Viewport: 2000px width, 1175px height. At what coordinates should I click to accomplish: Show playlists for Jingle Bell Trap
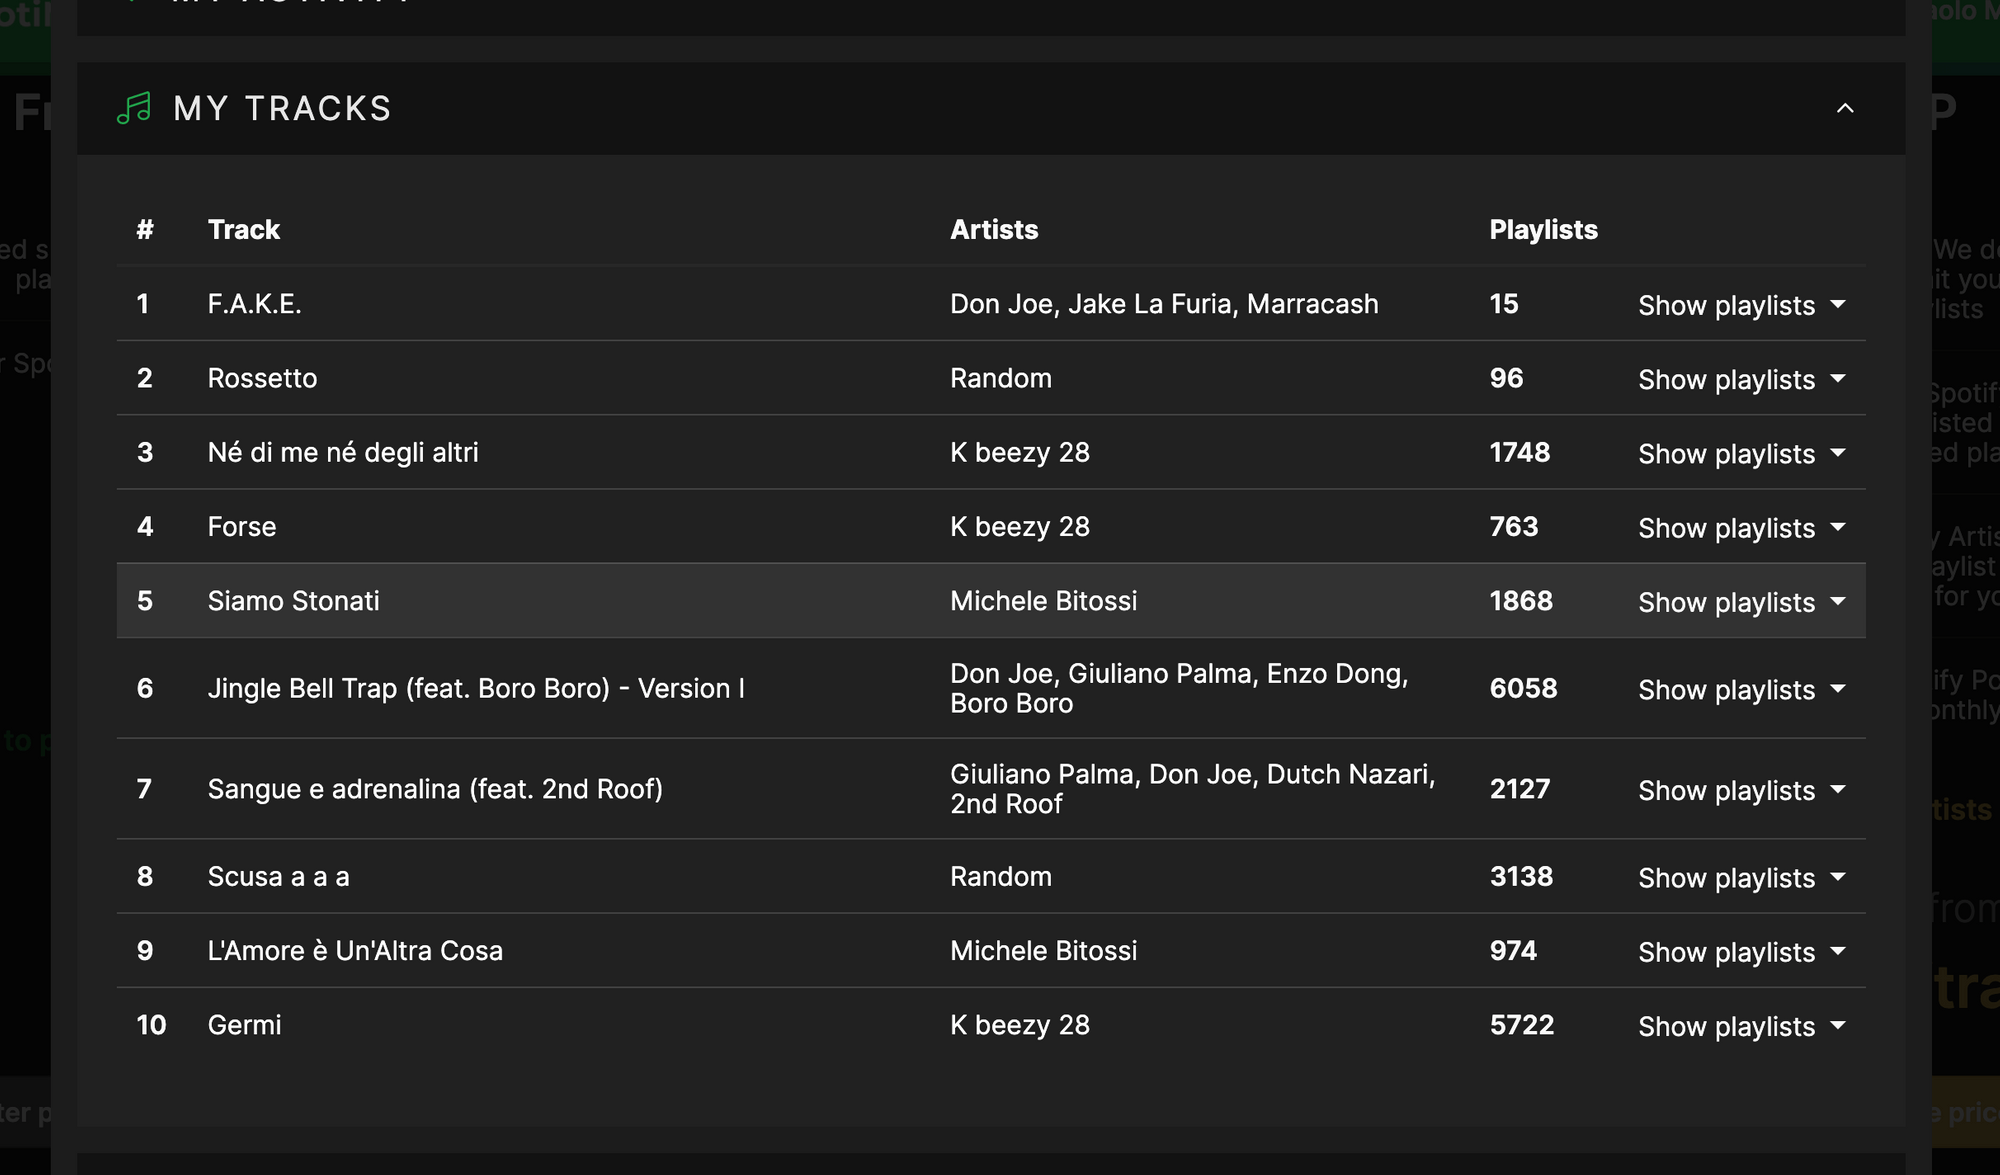point(1741,689)
